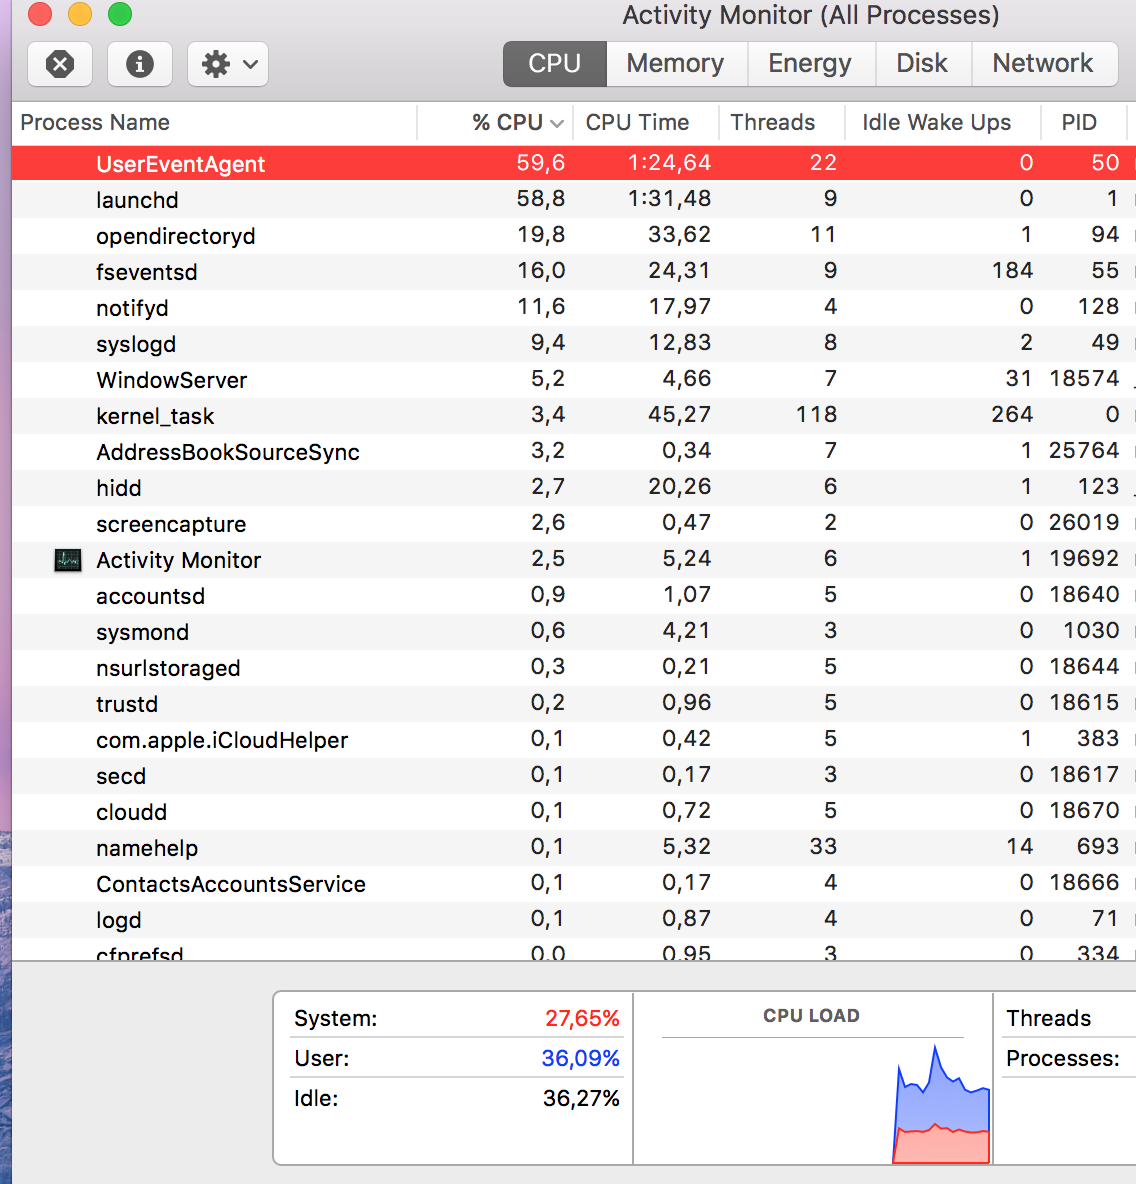The height and width of the screenshot is (1184, 1136).
Task: Click launchd's CPU time 1:31,48
Action: 670,199
